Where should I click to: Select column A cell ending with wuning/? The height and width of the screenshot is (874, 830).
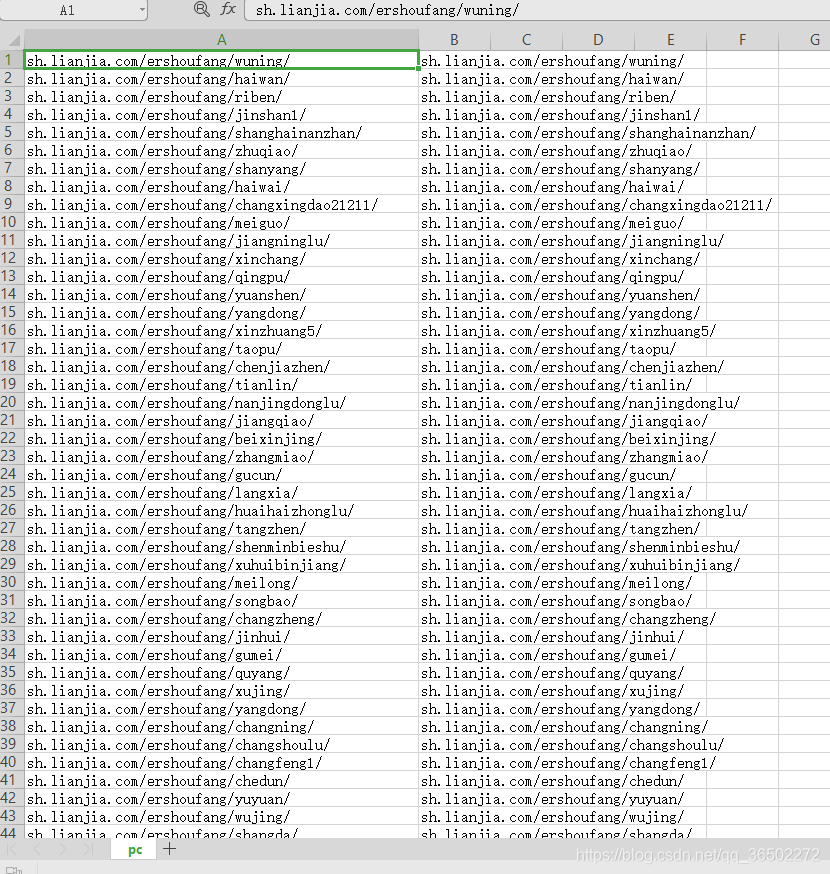pyautogui.click(x=221, y=60)
